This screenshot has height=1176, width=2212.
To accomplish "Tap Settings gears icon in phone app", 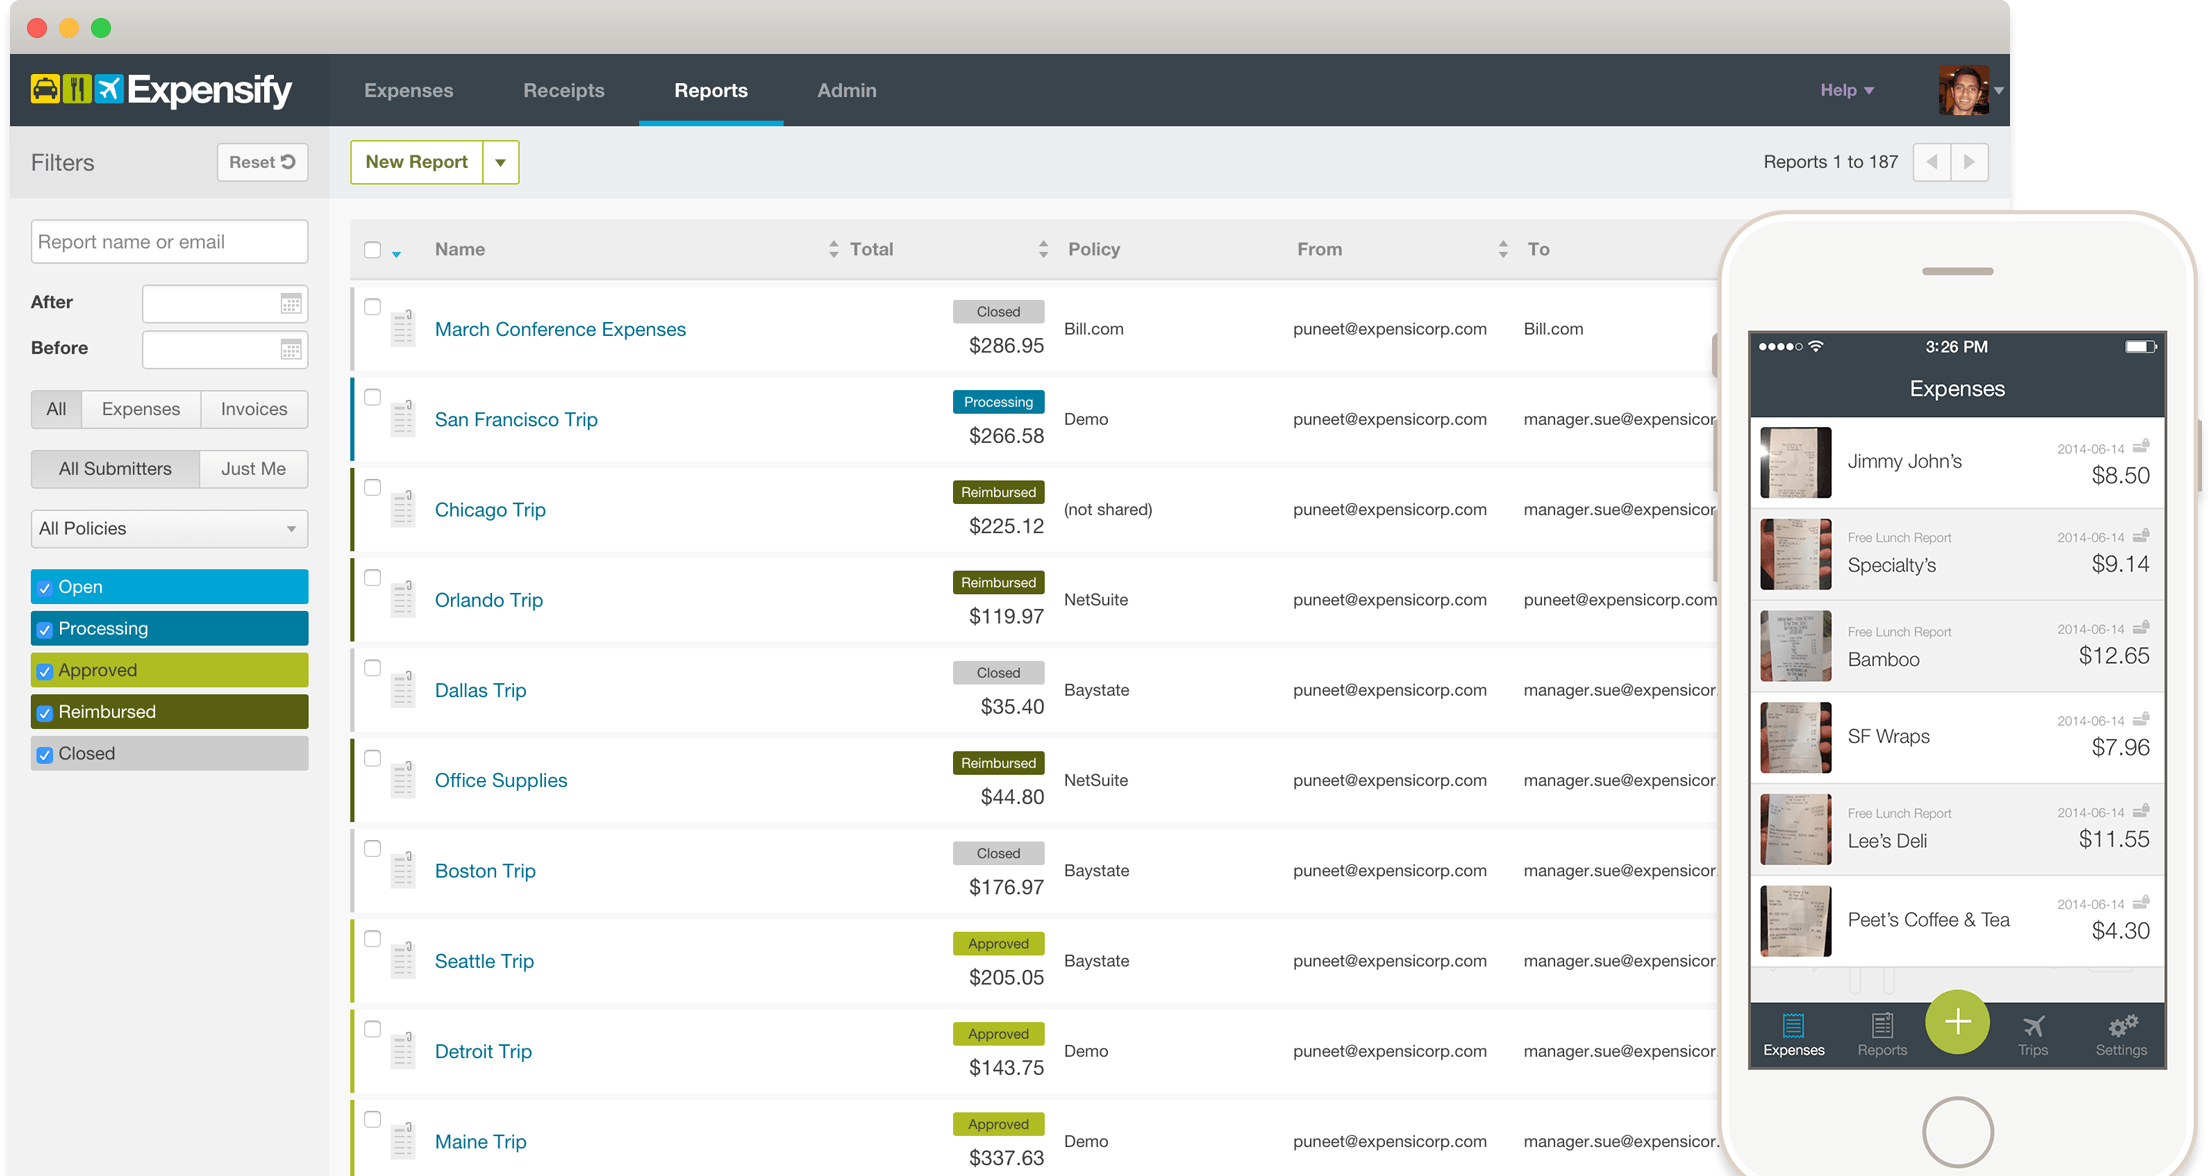I will [x=2121, y=1034].
